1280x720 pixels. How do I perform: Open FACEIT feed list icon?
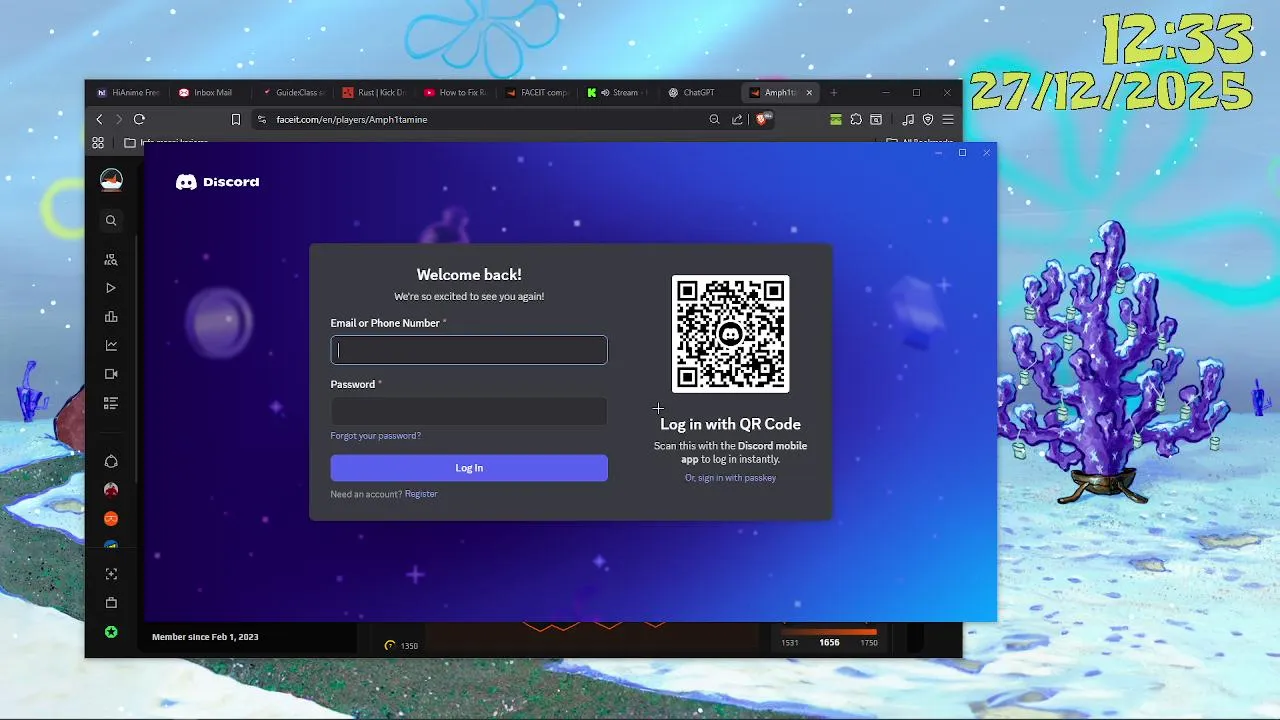tap(111, 403)
